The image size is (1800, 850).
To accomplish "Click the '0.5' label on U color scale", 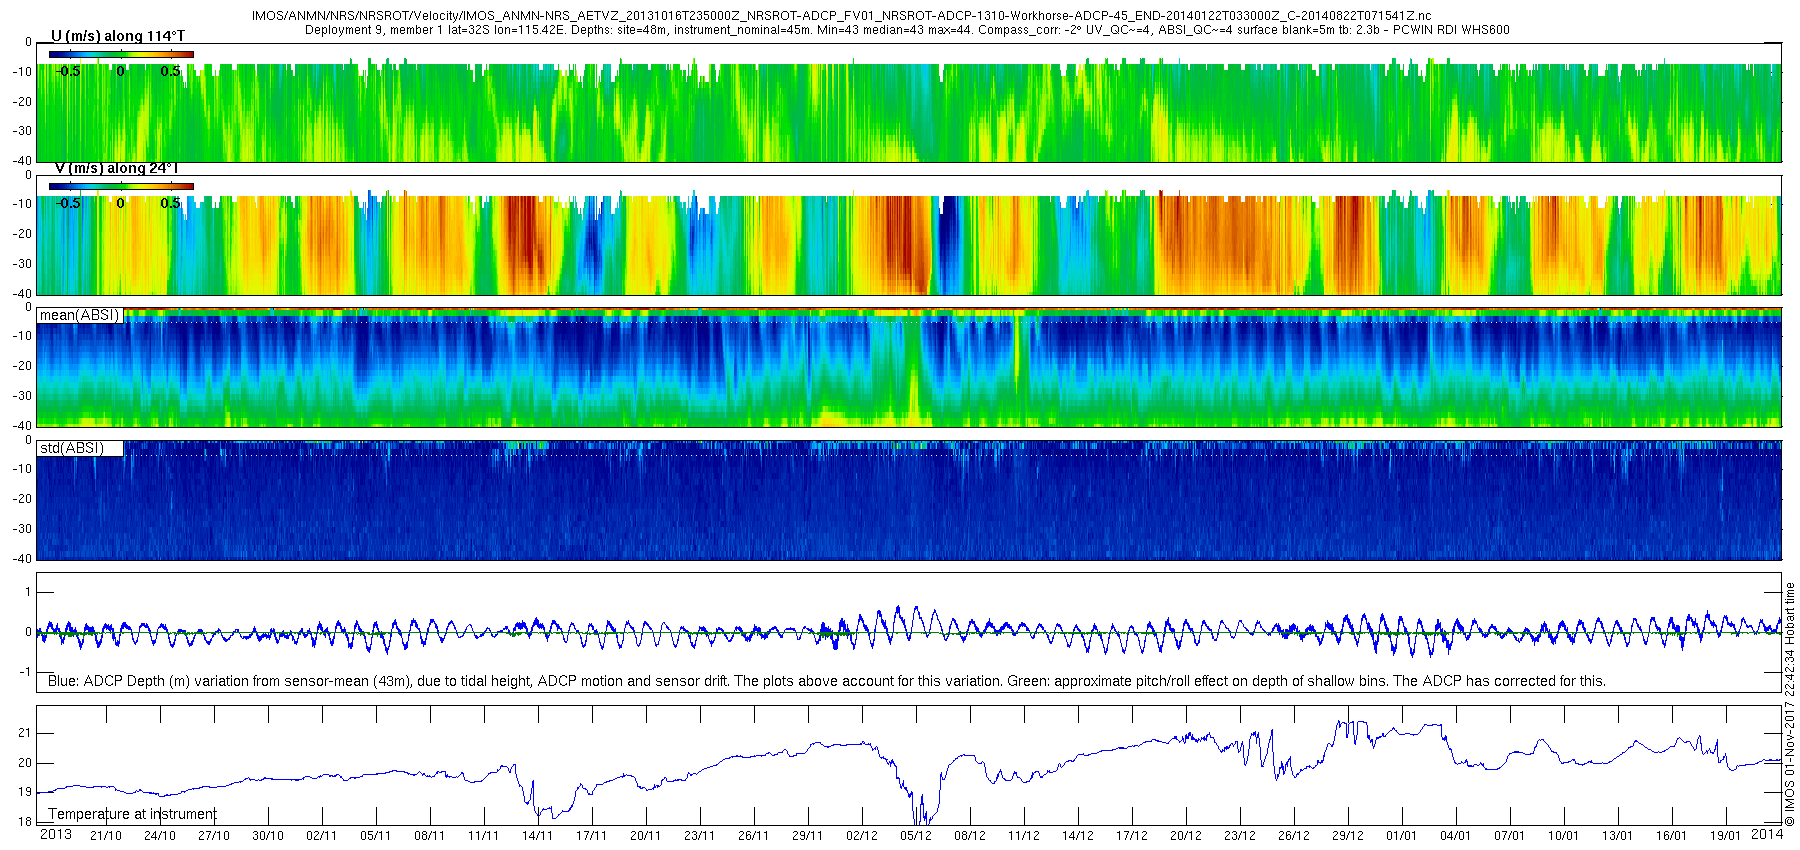I will pos(171,71).
